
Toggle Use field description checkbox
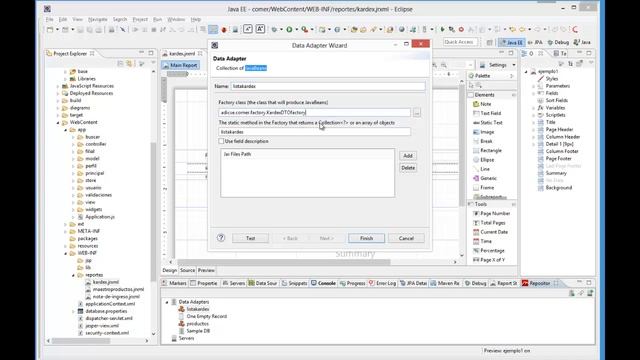[x=221, y=141]
